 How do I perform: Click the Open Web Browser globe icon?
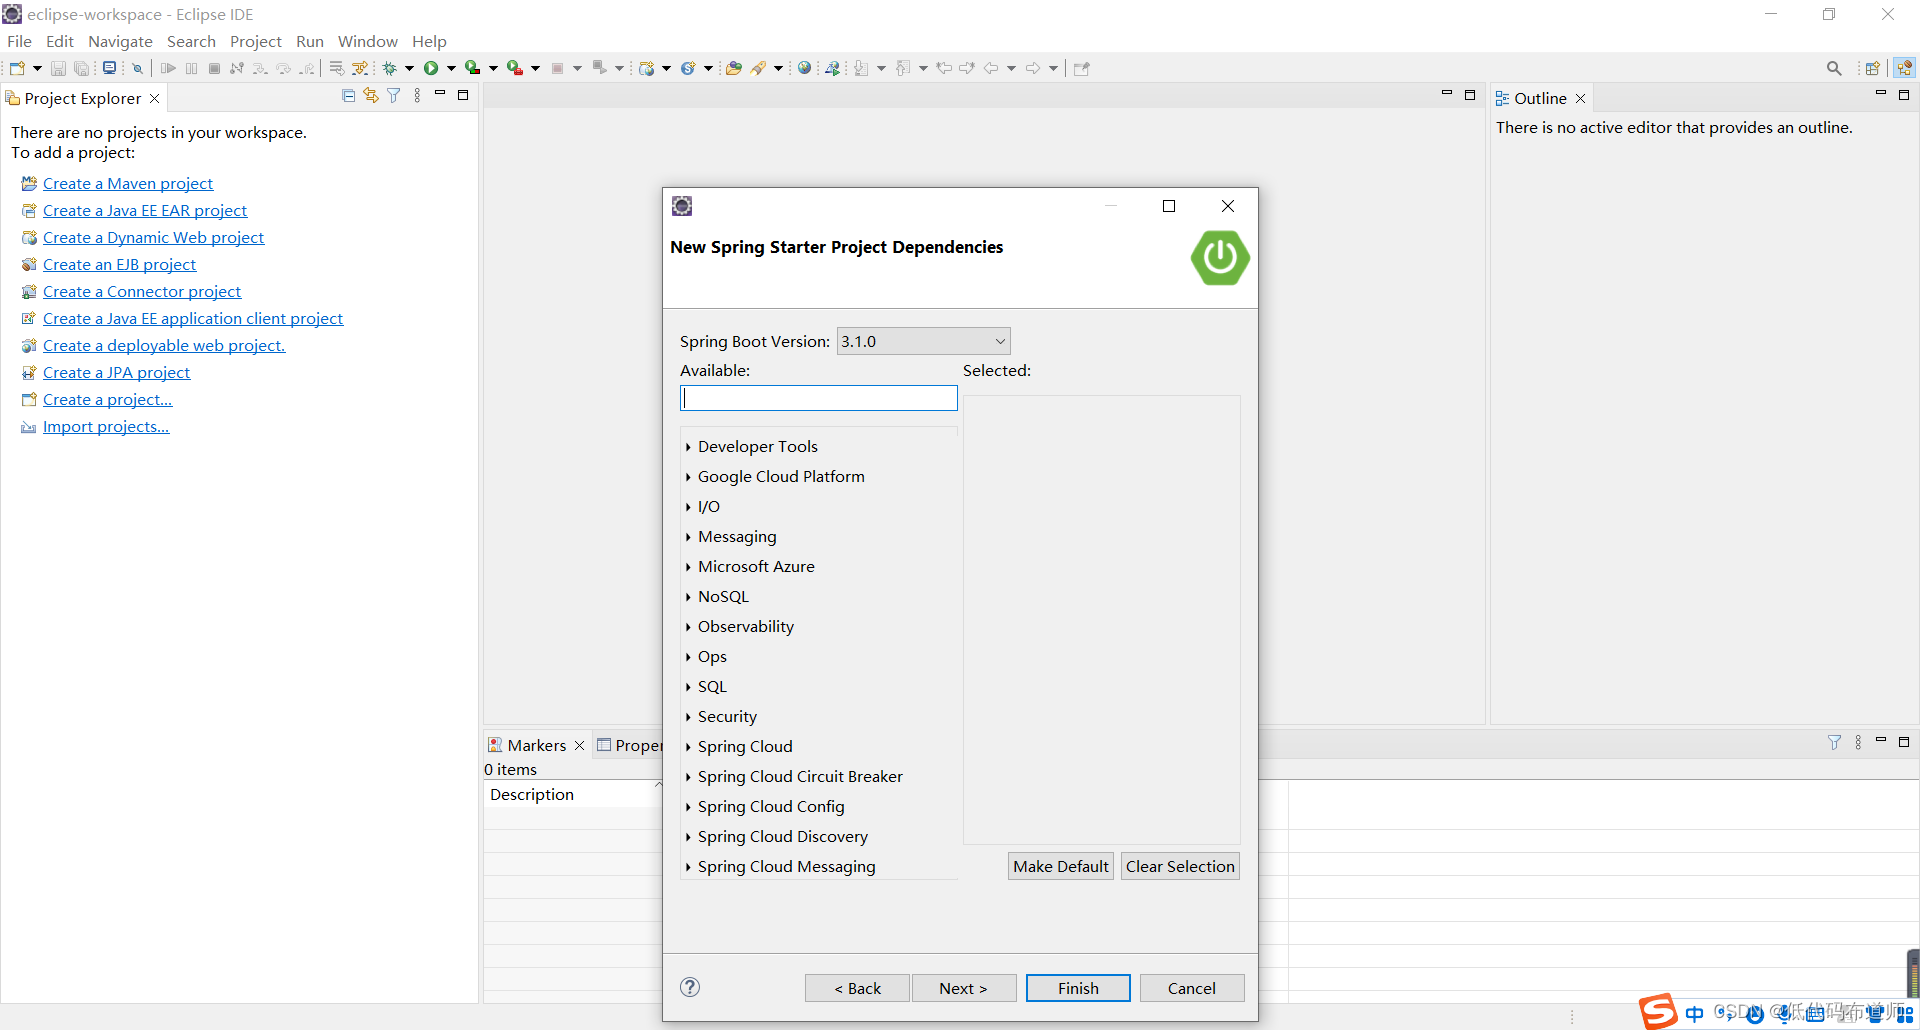click(x=804, y=68)
